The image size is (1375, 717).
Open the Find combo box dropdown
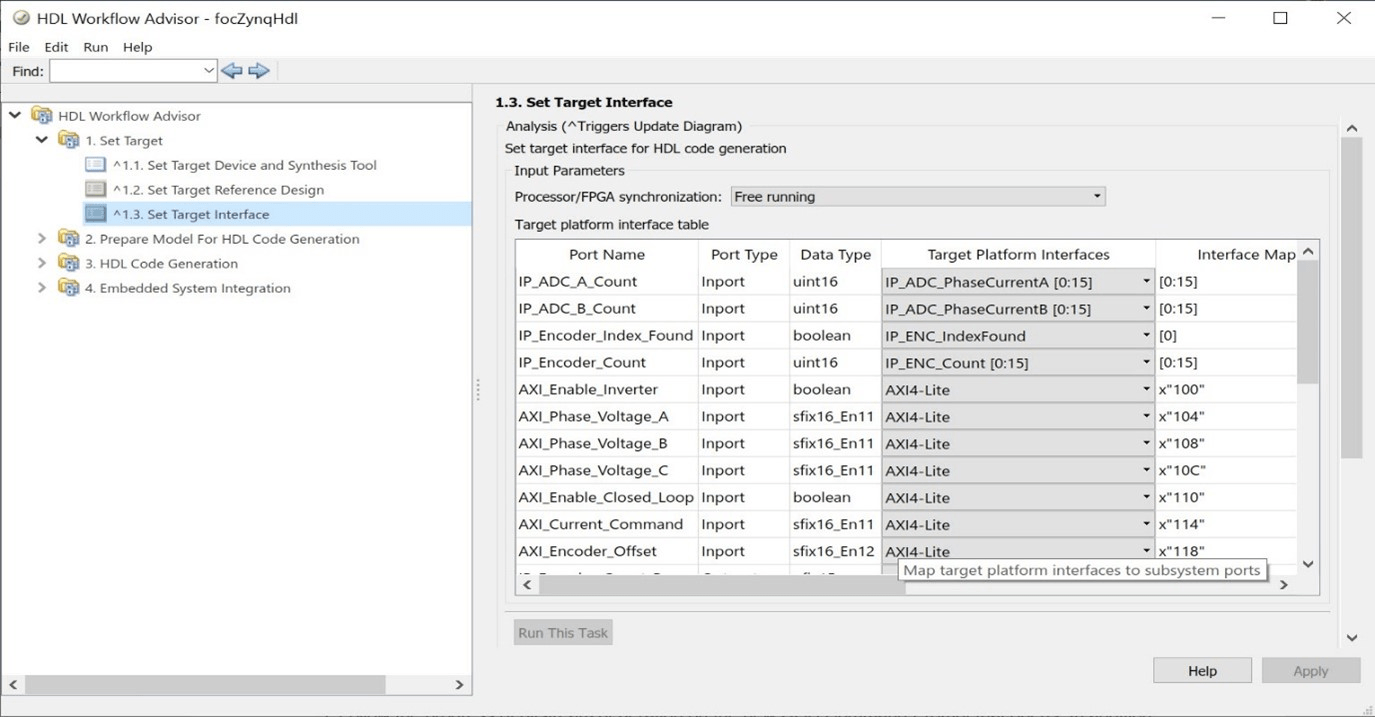(208, 71)
